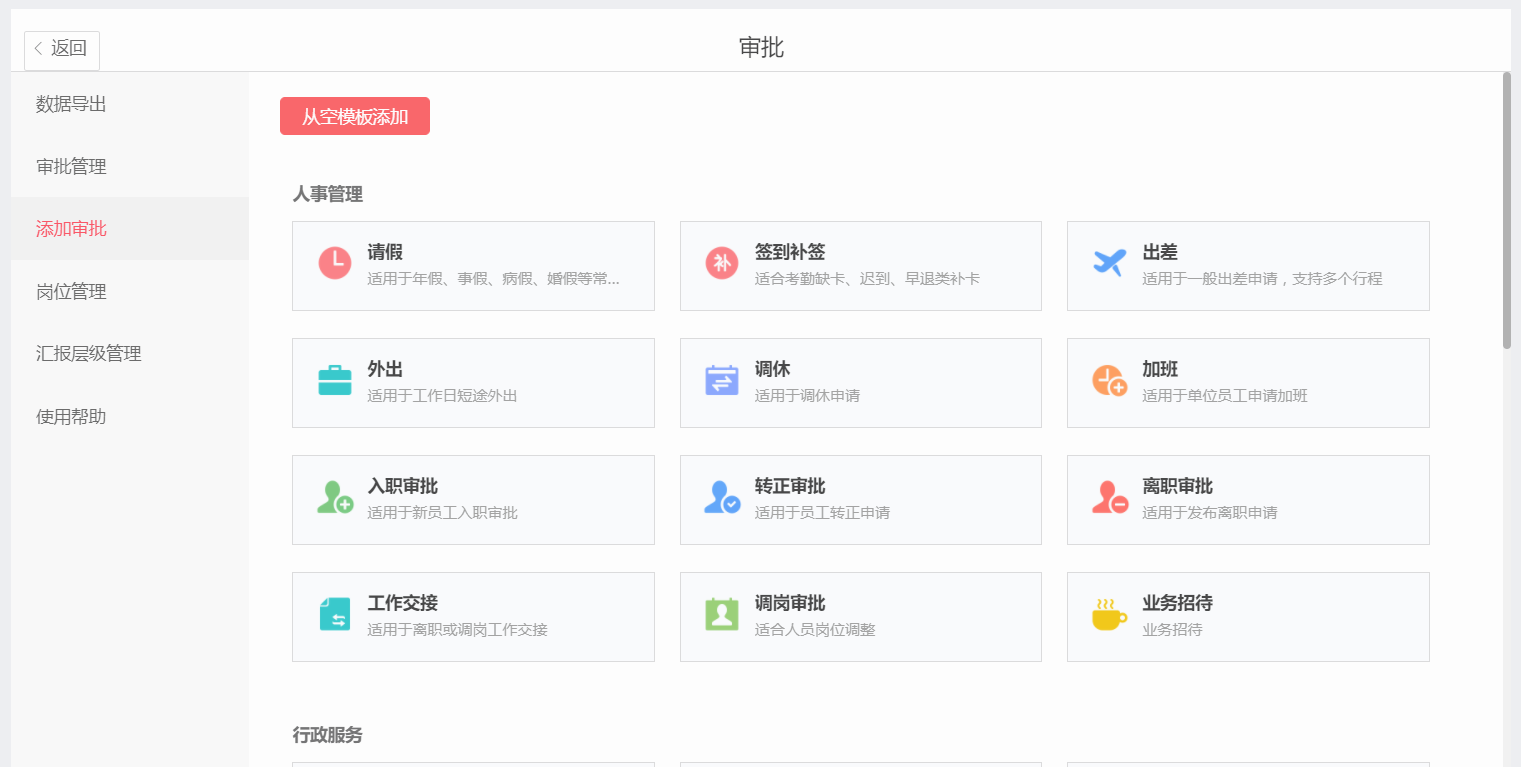Go back using the 返回 button
The height and width of the screenshot is (767, 1521).
pos(62,51)
